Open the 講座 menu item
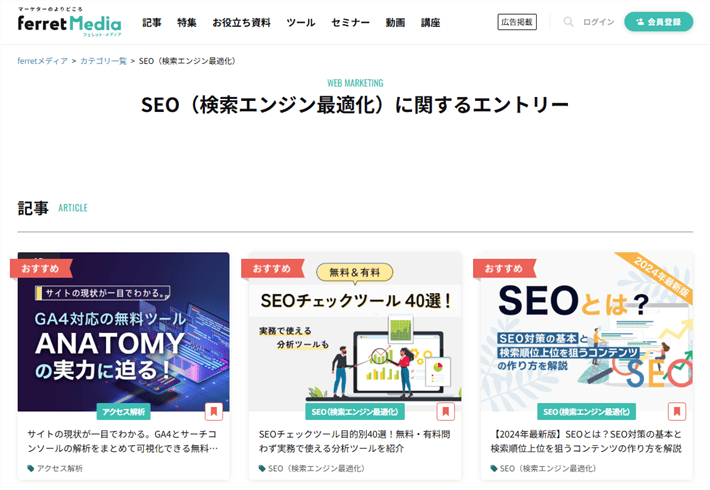 (x=431, y=23)
